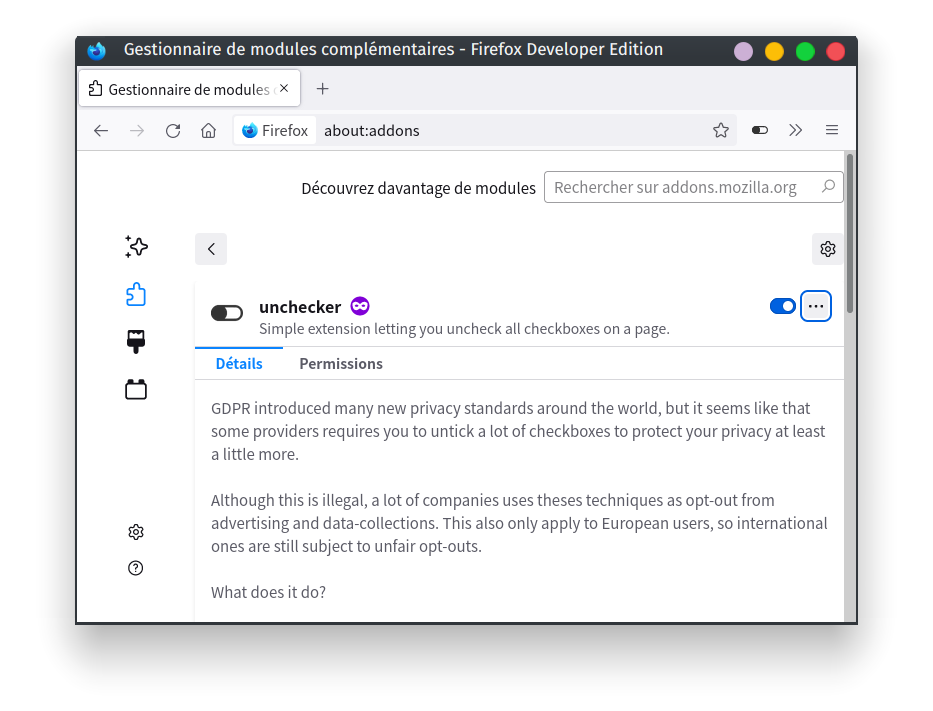933x711 pixels.
Task: Click the purple window control button
Action: (743, 52)
